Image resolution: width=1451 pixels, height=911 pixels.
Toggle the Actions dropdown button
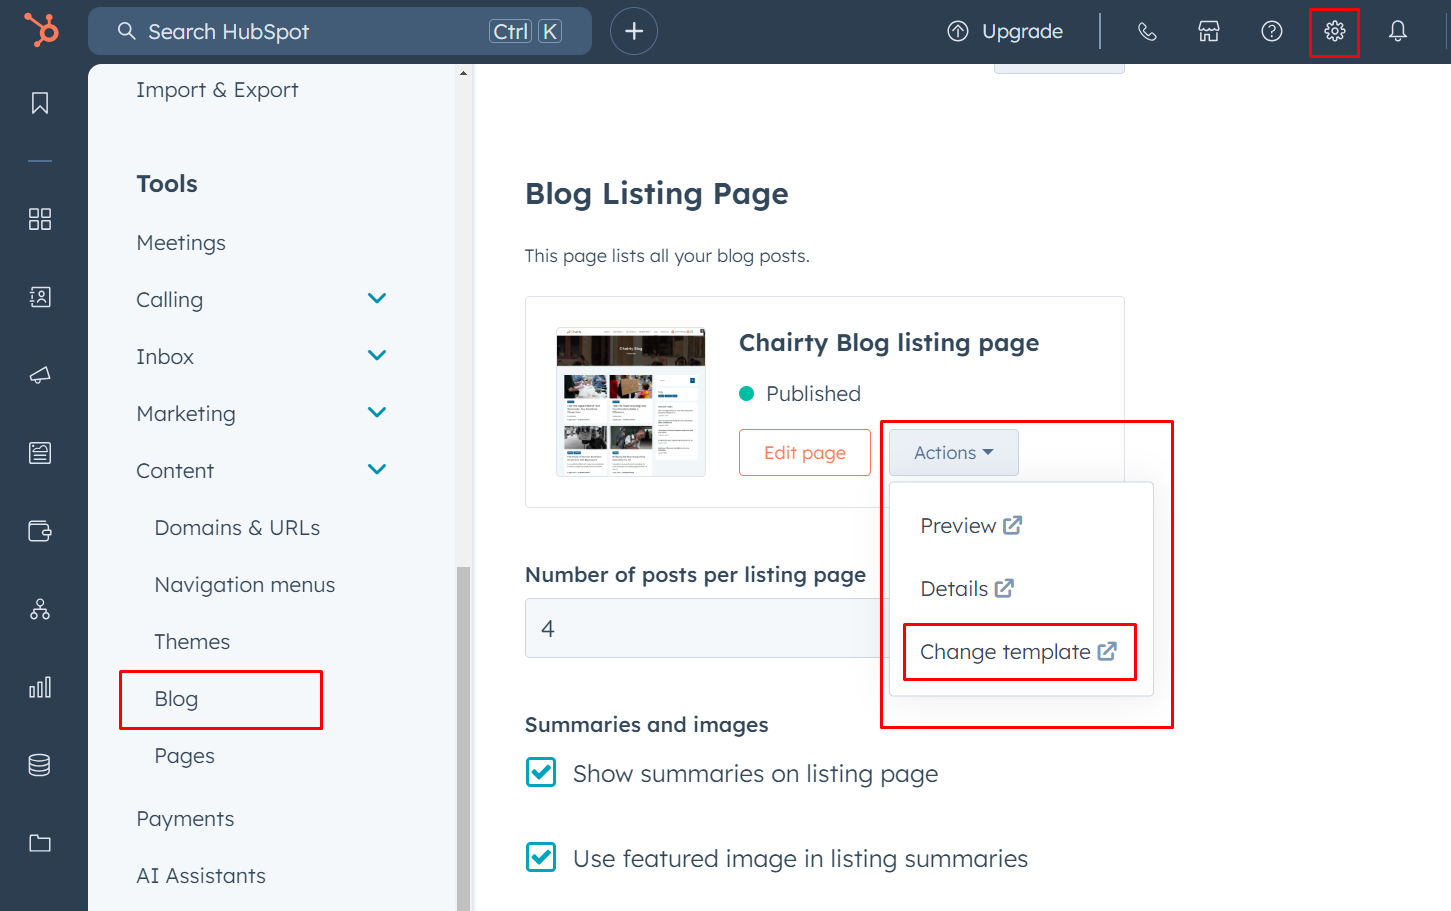[x=953, y=453]
